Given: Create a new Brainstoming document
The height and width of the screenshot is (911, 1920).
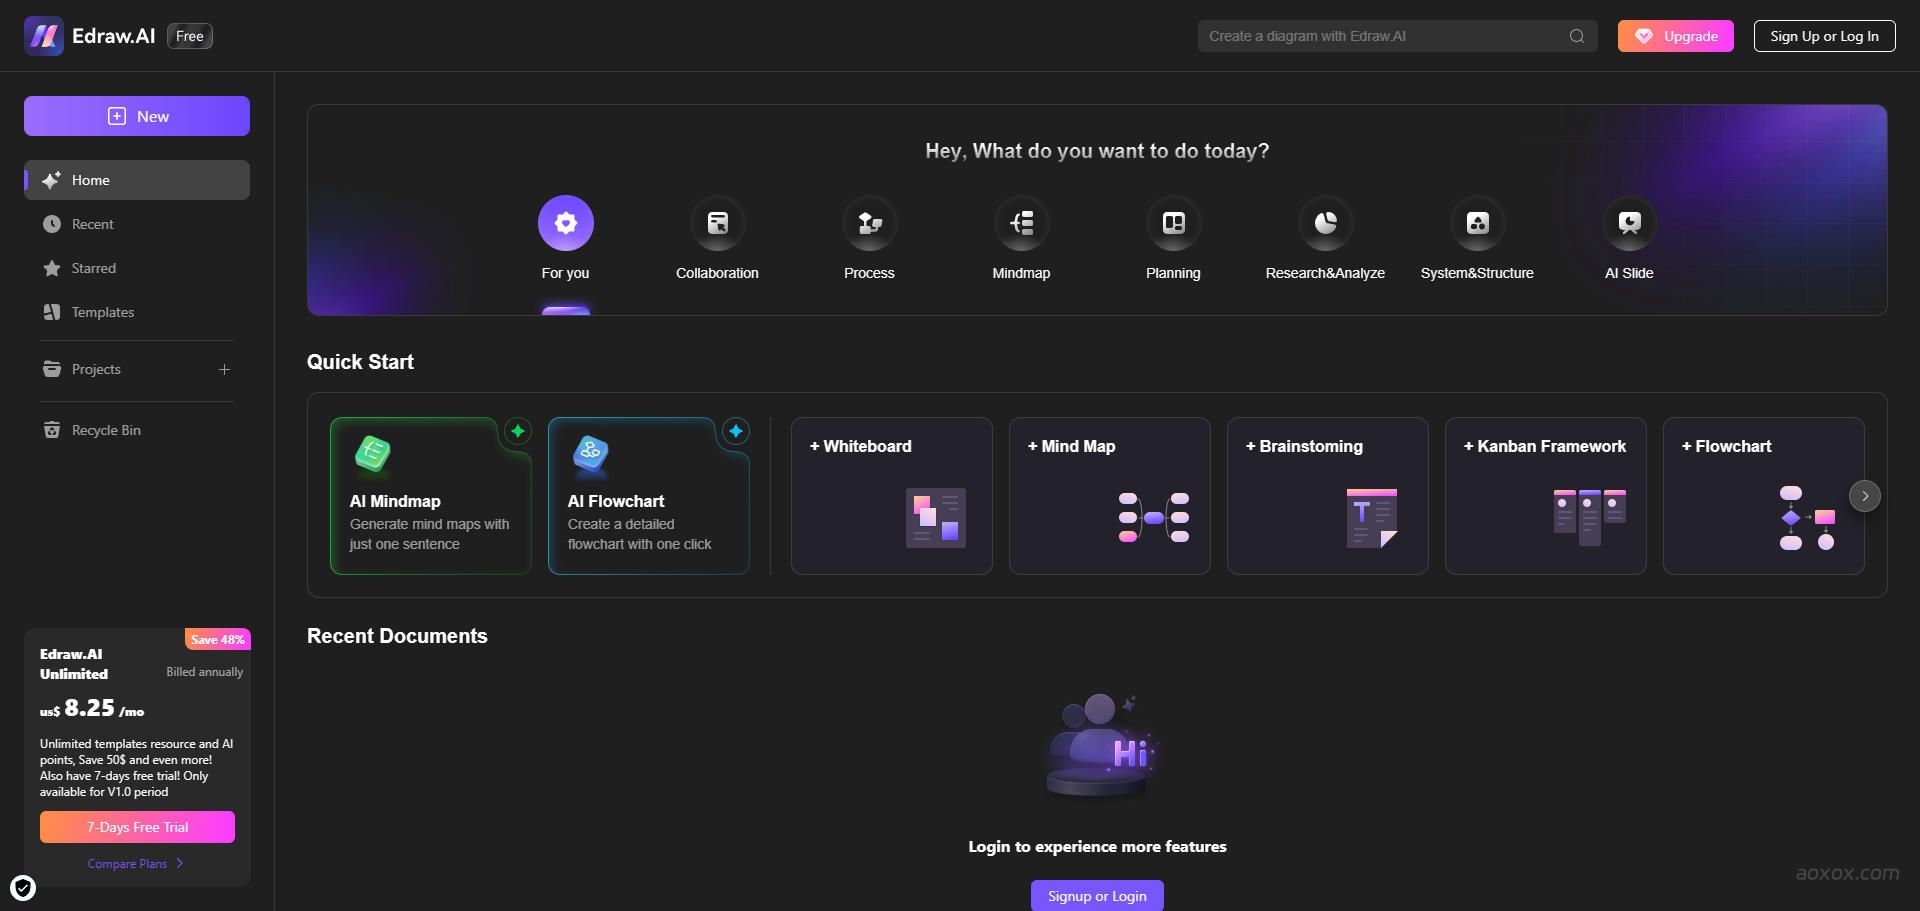Looking at the screenshot, I should pyautogui.click(x=1328, y=496).
